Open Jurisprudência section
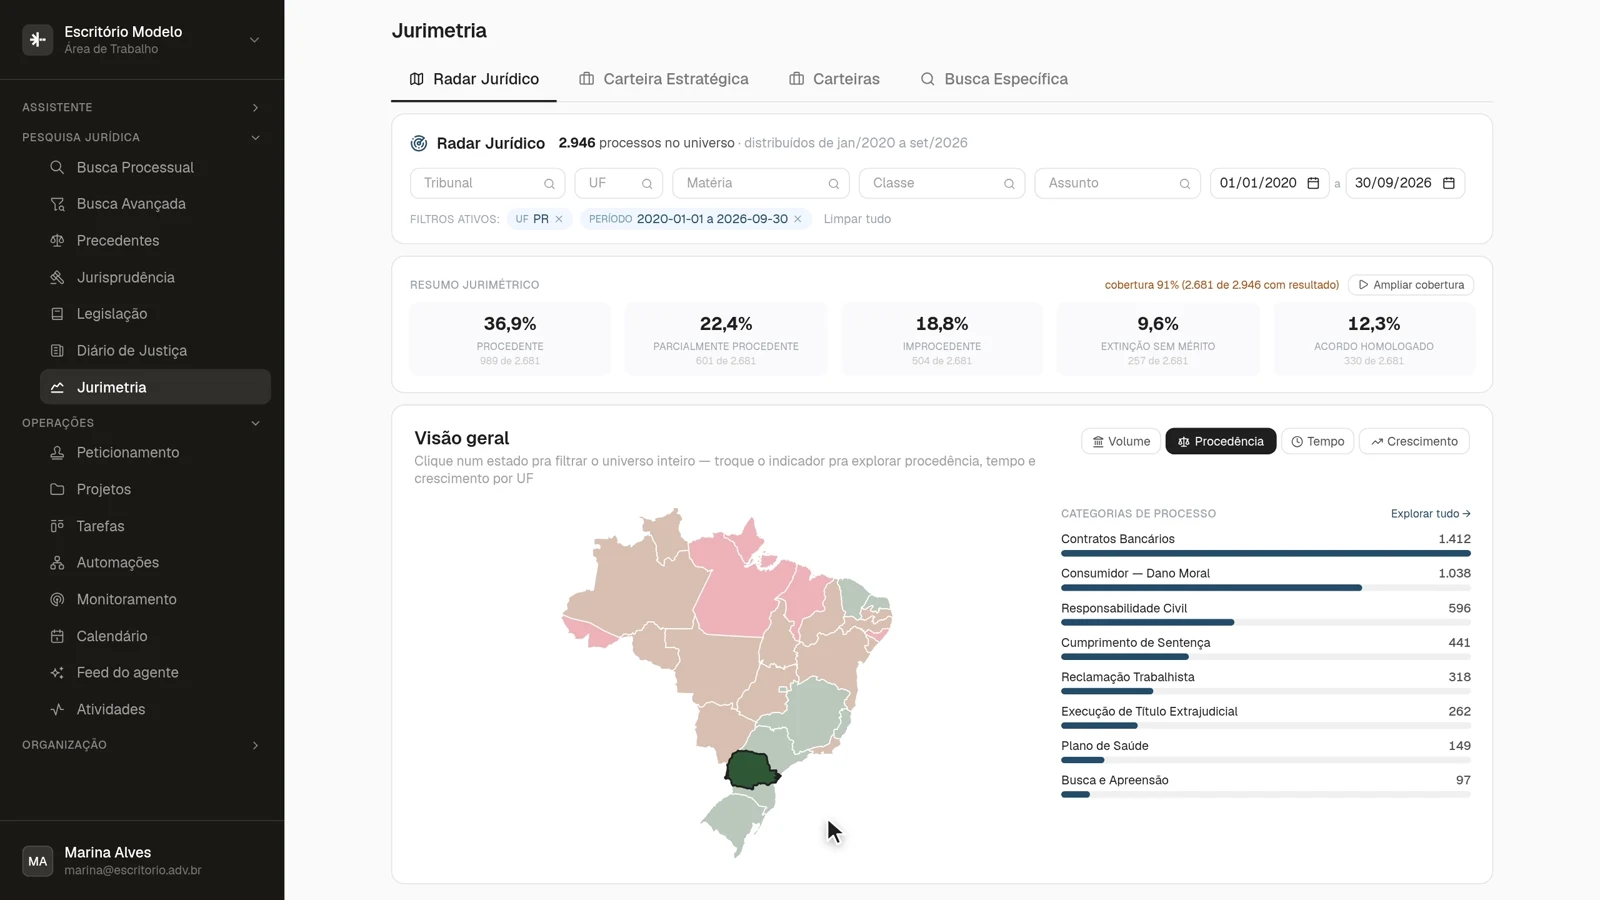The width and height of the screenshot is (1600, 900). 155,277
